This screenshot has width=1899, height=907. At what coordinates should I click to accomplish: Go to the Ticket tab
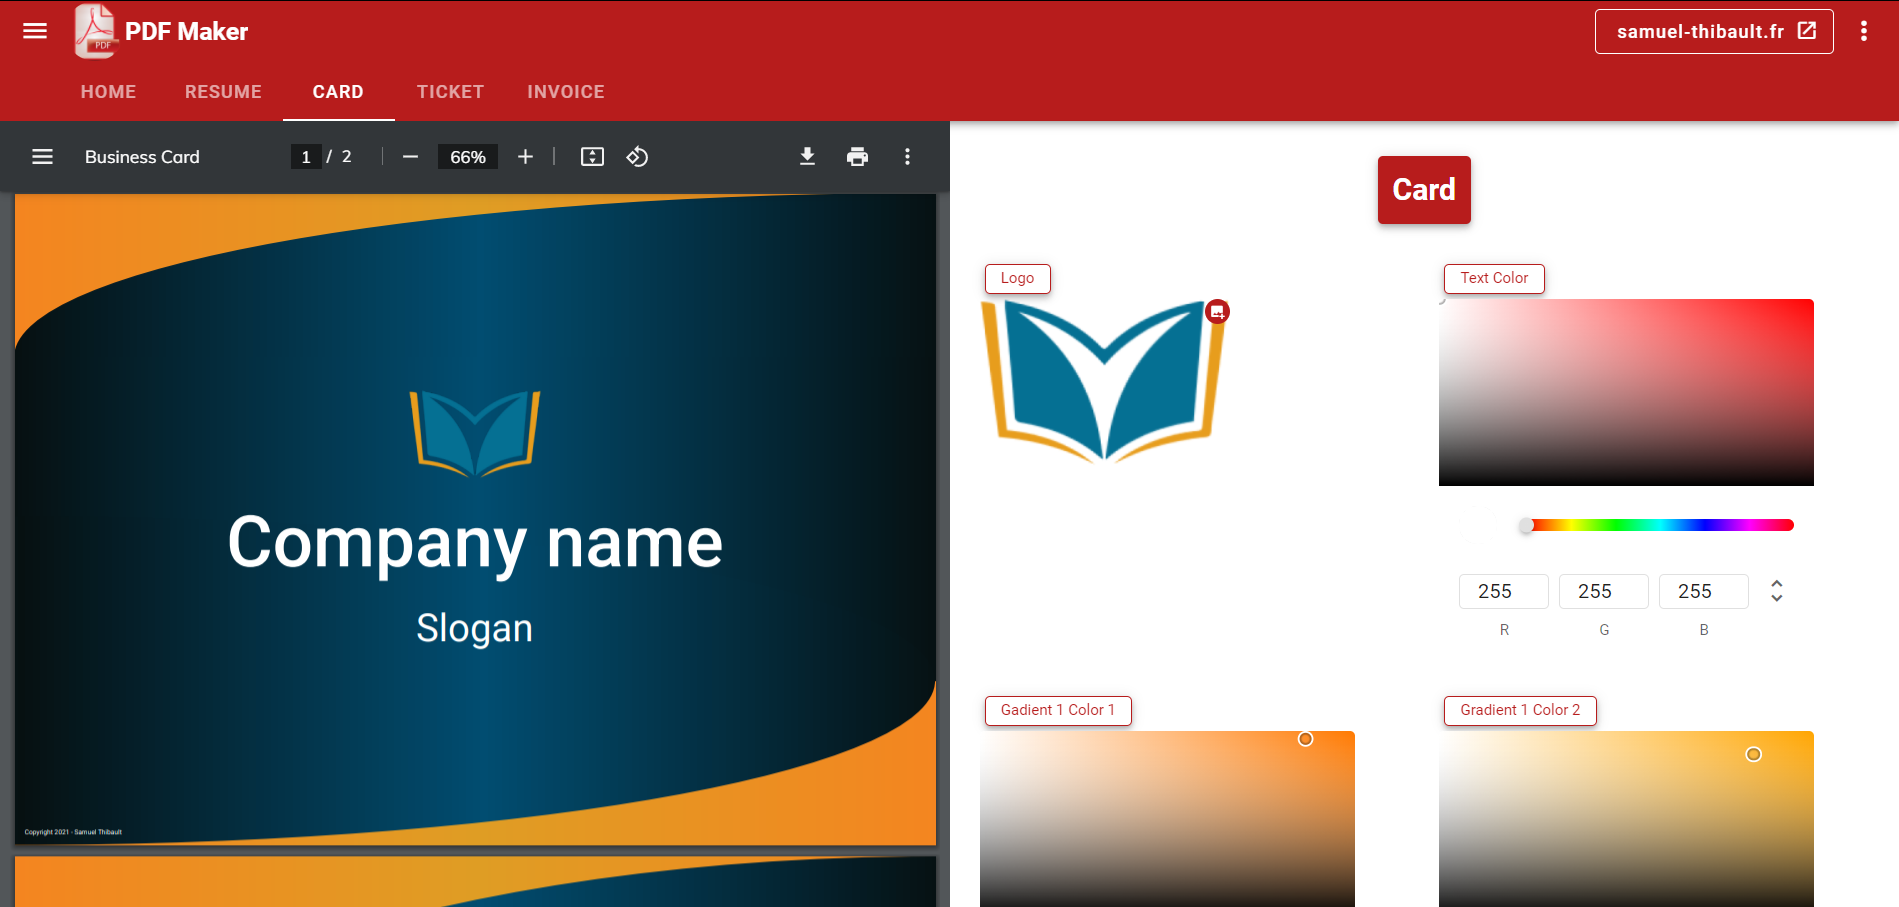click(450, 92)
